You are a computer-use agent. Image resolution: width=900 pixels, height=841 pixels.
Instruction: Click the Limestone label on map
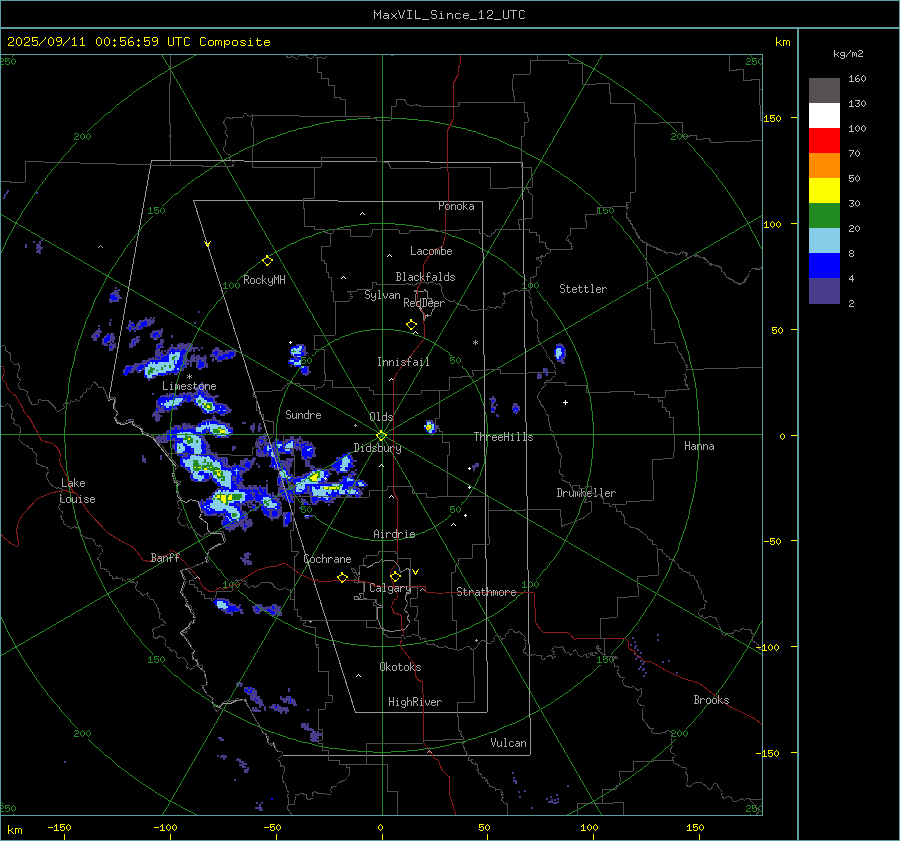[189, 386]
